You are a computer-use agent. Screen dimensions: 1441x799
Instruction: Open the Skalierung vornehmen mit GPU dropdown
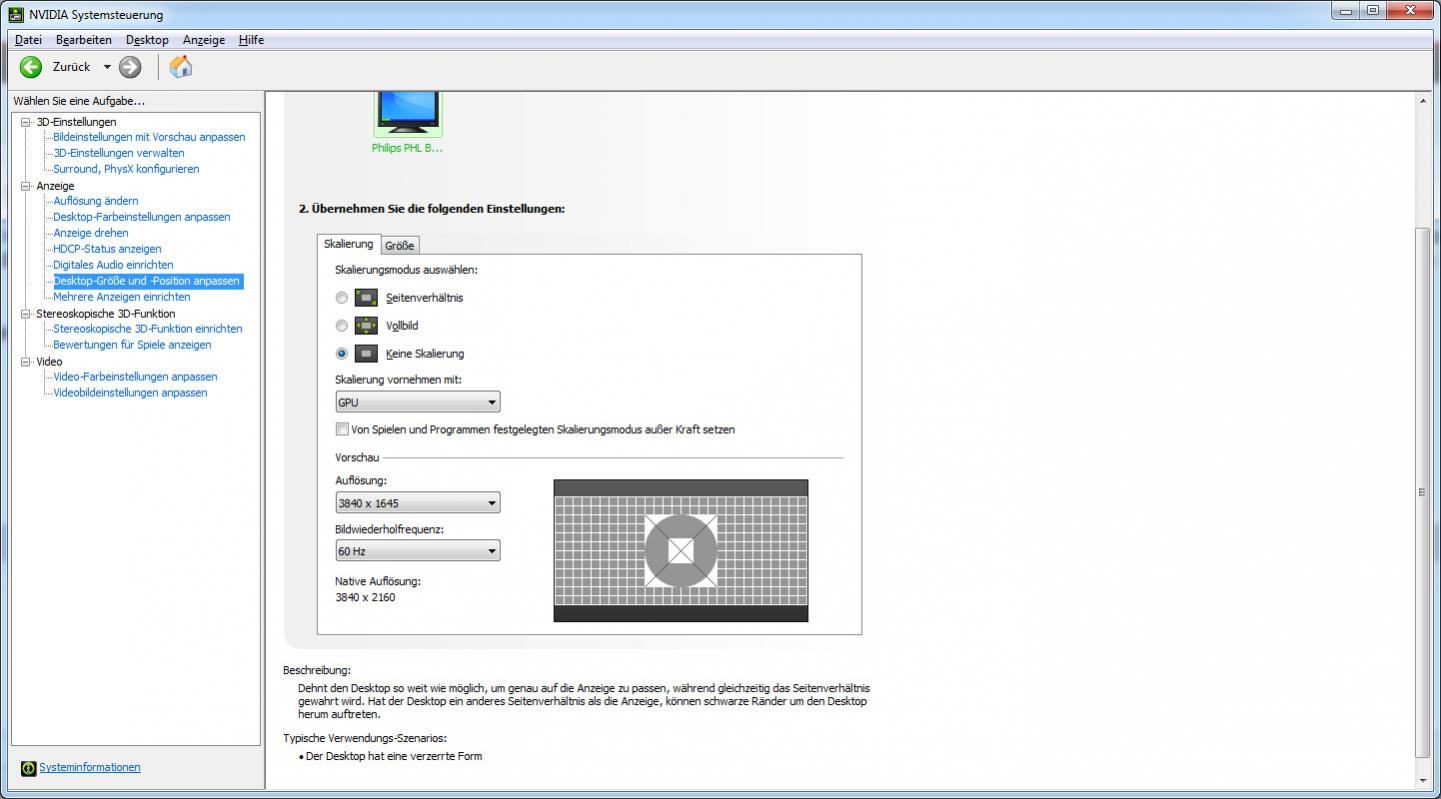point(418,402)
